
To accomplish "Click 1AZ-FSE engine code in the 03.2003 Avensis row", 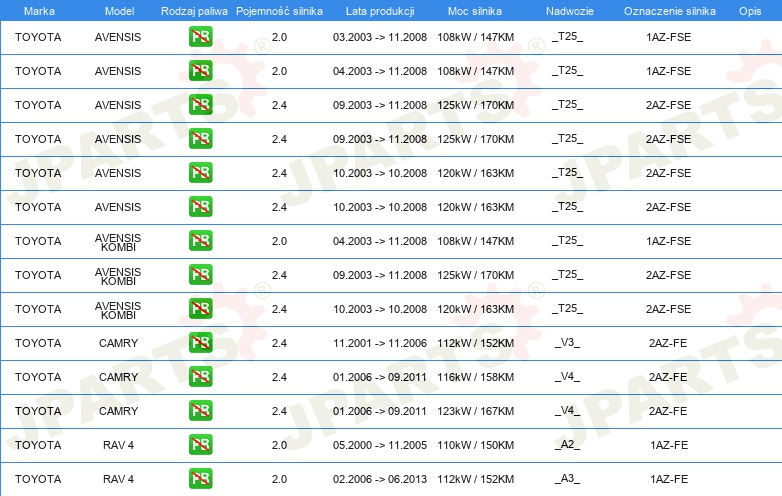I will point(668,37).
